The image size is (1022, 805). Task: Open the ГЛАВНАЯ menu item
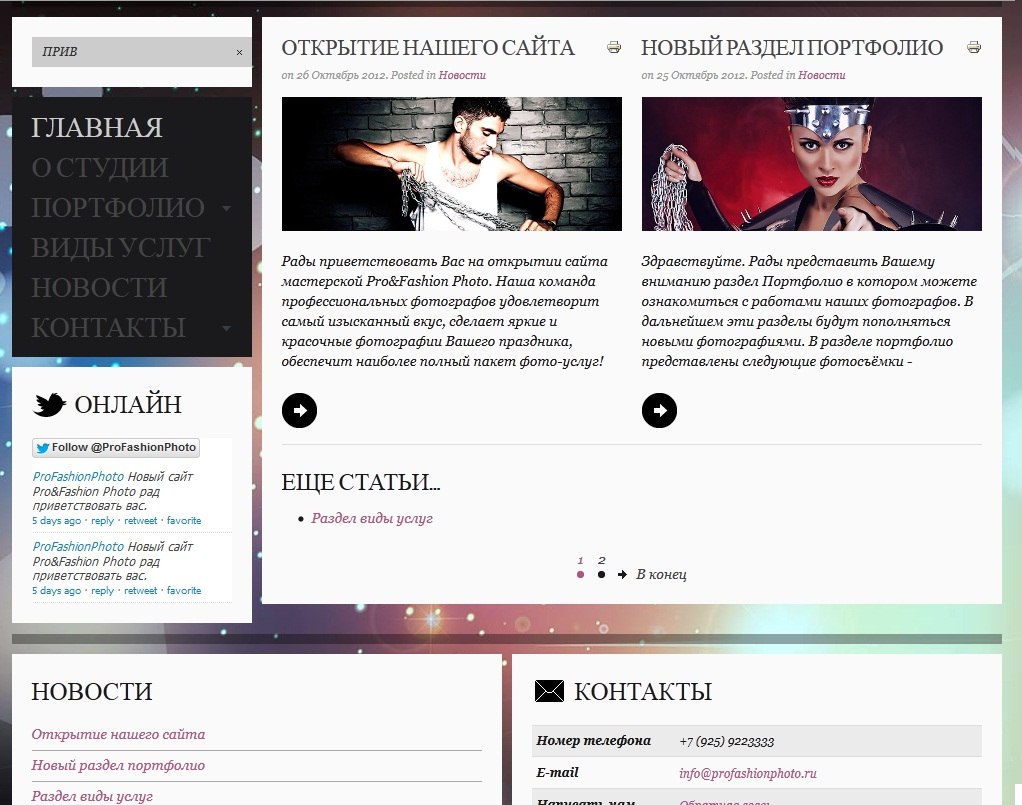pyautogui.click(x=97, y=128)
